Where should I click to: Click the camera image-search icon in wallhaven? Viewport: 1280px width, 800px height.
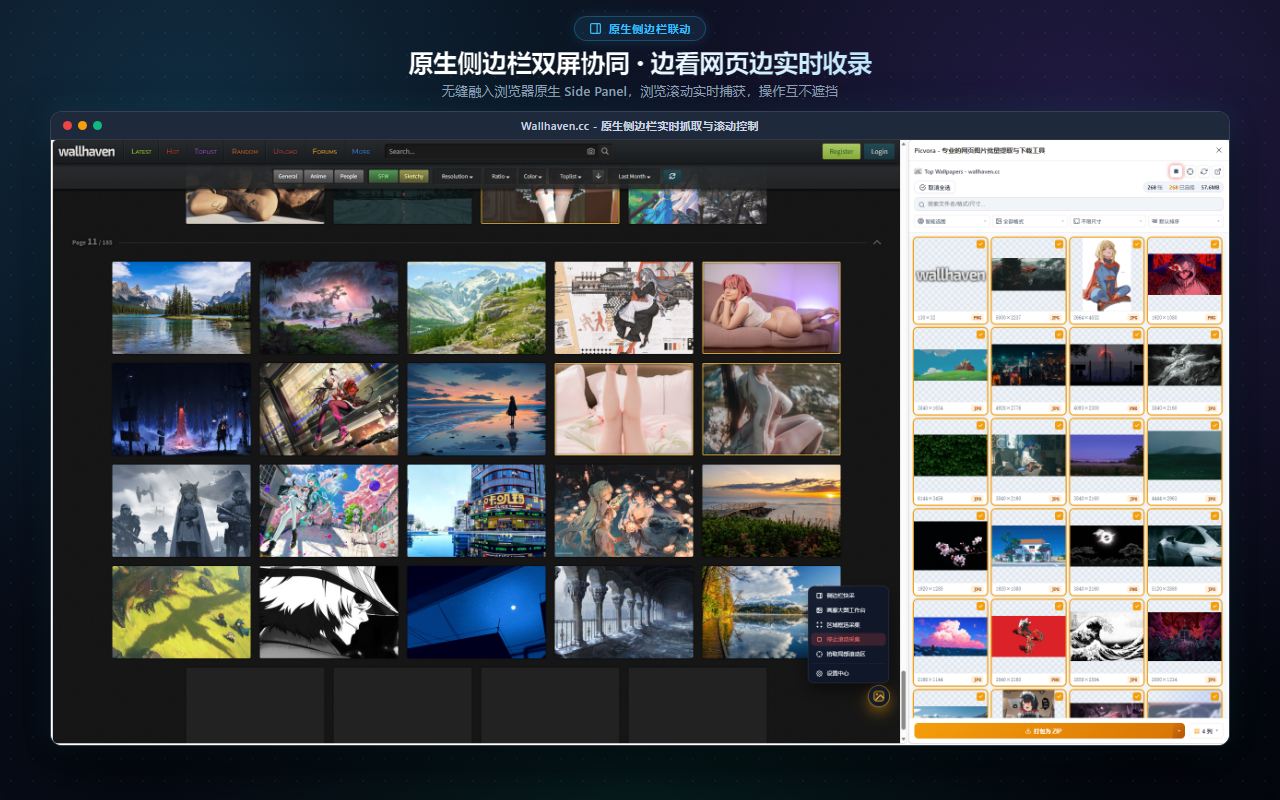[591, 151]
